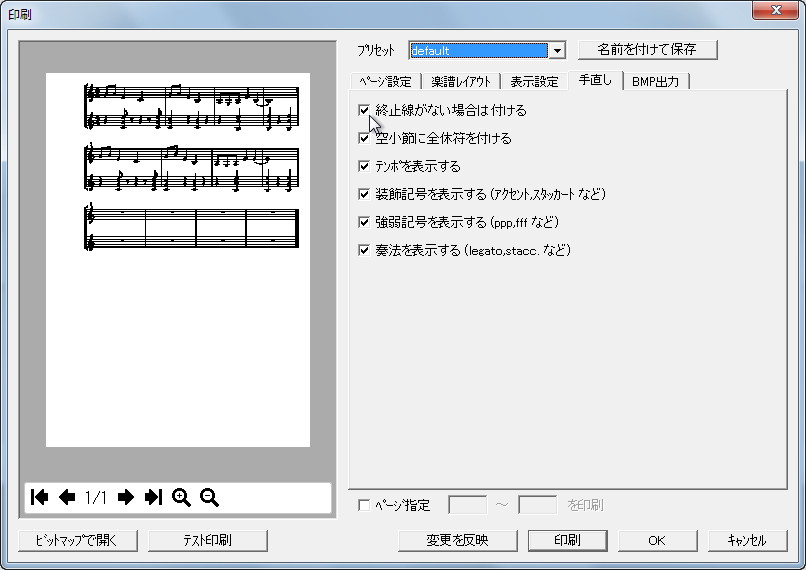Click ビットマップで開く button
806x570 pixels.
[78, 540]
